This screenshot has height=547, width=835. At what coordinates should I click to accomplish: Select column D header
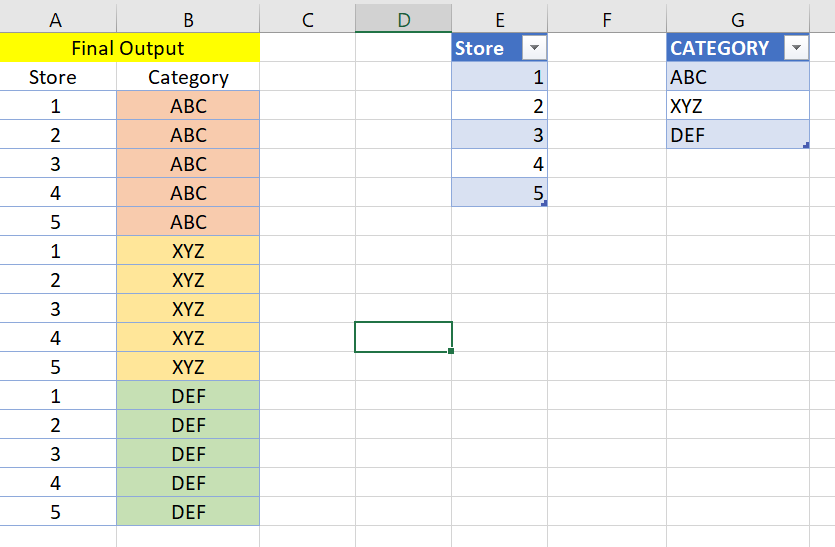click(x=404, y=20)
